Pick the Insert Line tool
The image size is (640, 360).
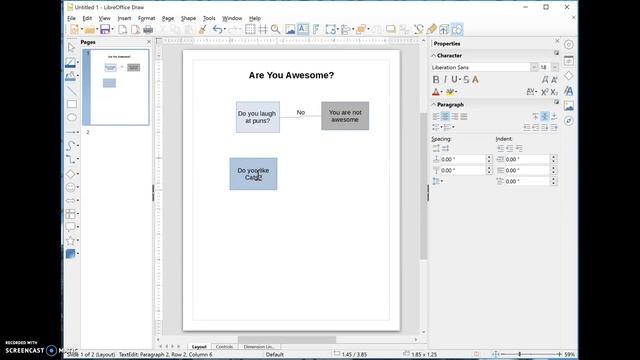coord(71,91)
